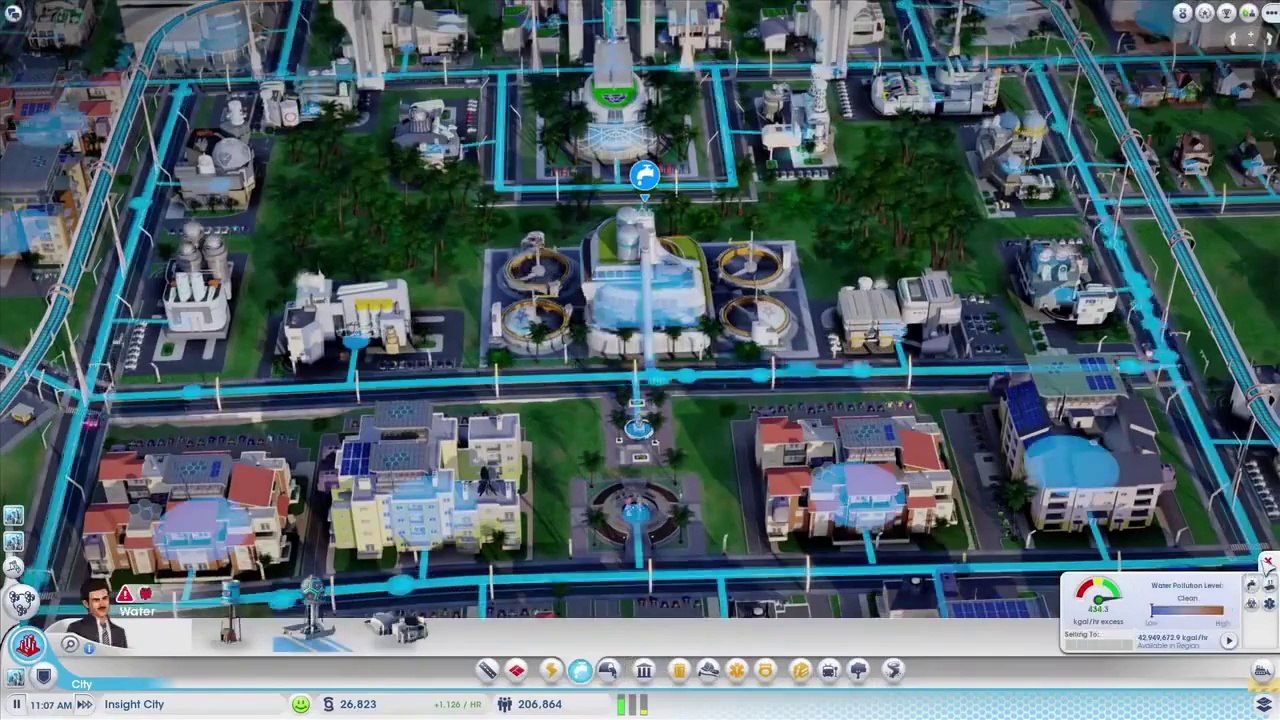The width and height of the screenshot is (1280, 720).
Task: Click the Insight City name
Action: point(134,704)
